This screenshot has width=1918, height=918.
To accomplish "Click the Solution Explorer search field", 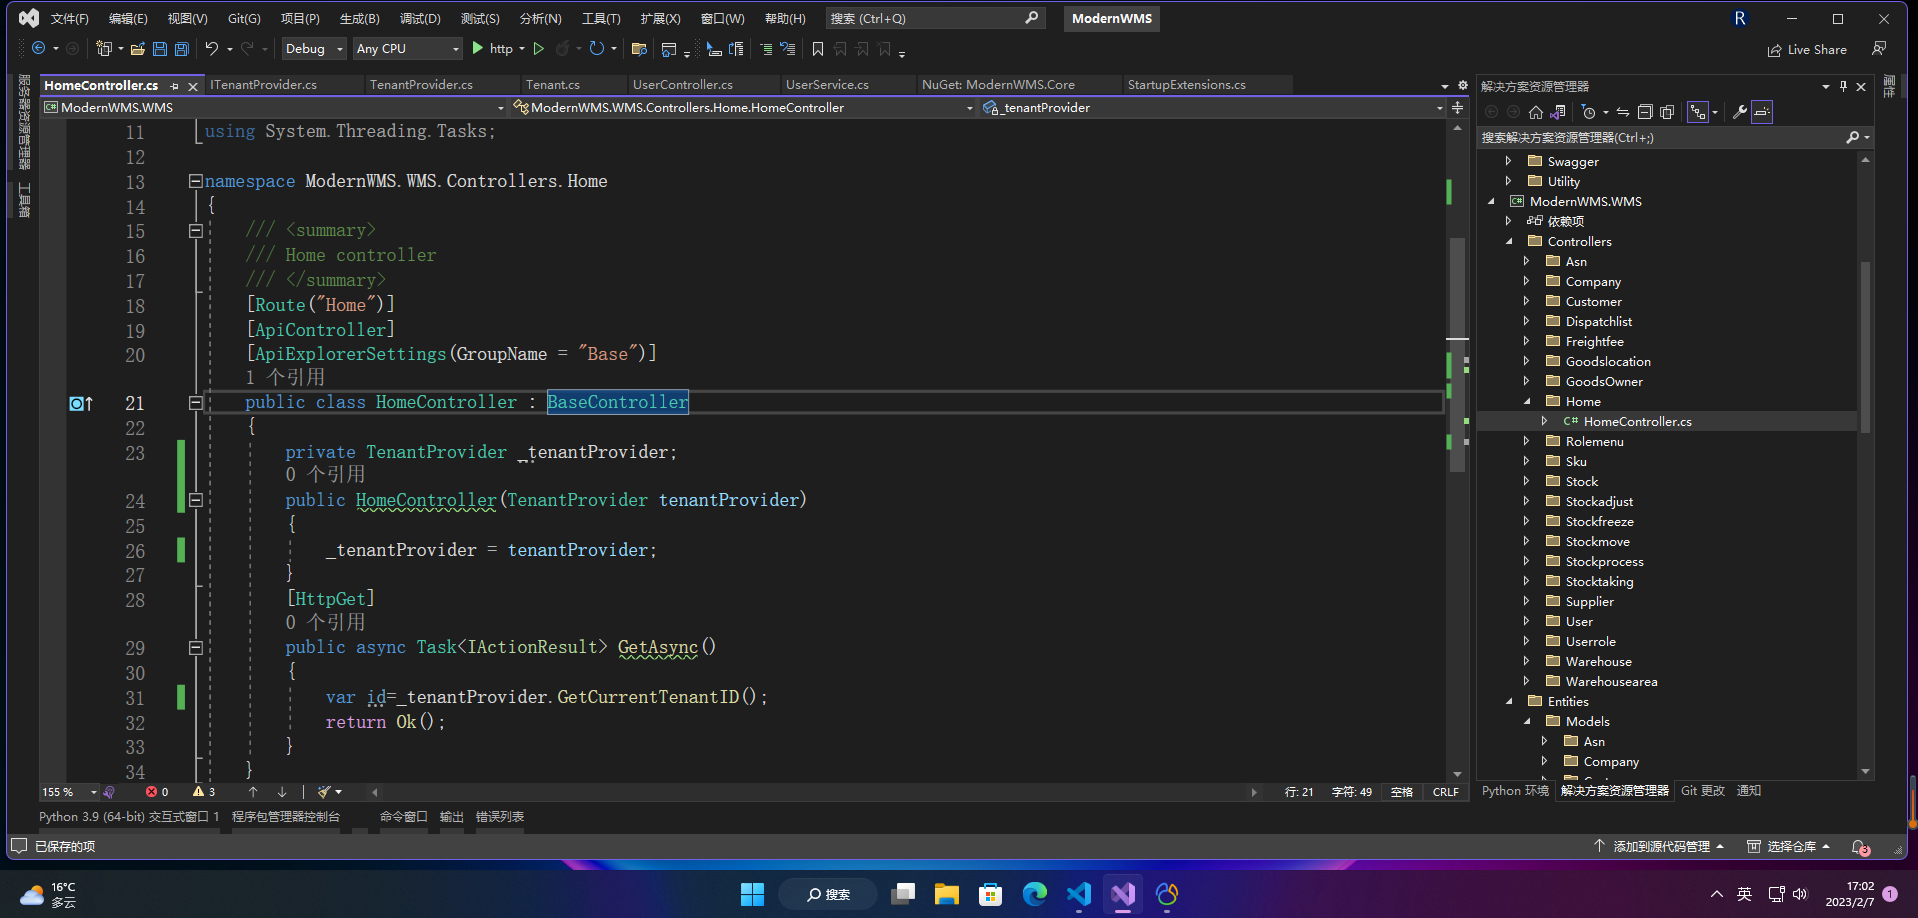I will tap(1673, 138).
